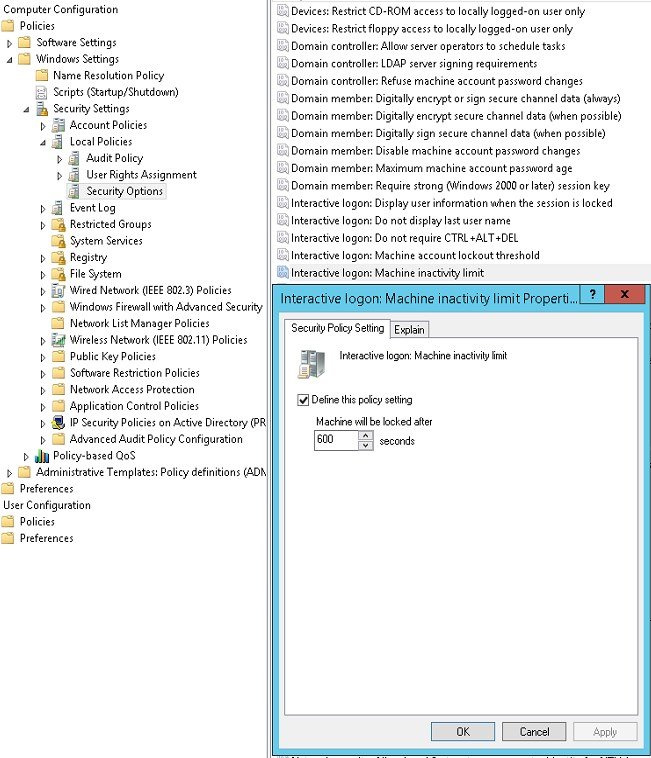Decrease the seconds value with down arrow

365,445
